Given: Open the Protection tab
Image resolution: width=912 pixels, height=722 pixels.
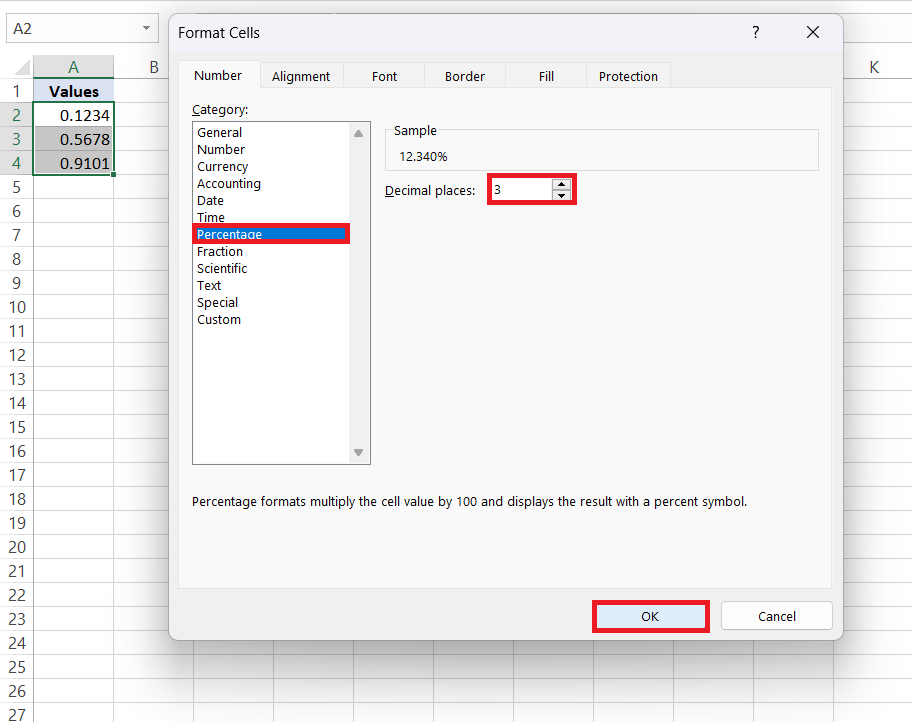Looking at the screenshot, I should click(628, 76).
